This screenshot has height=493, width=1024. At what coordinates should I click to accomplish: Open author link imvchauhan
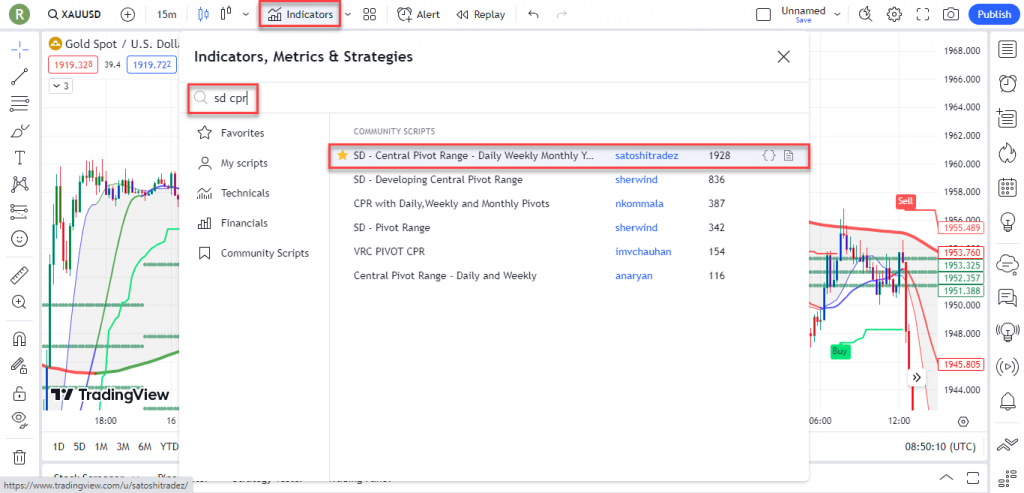pos(643,251)
